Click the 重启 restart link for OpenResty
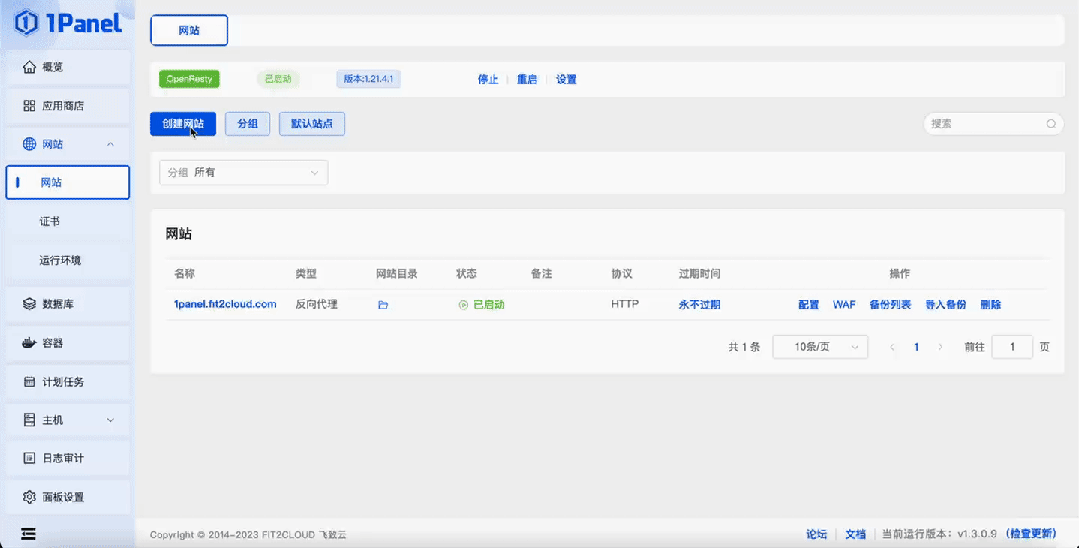 click(x=527, y=79)
